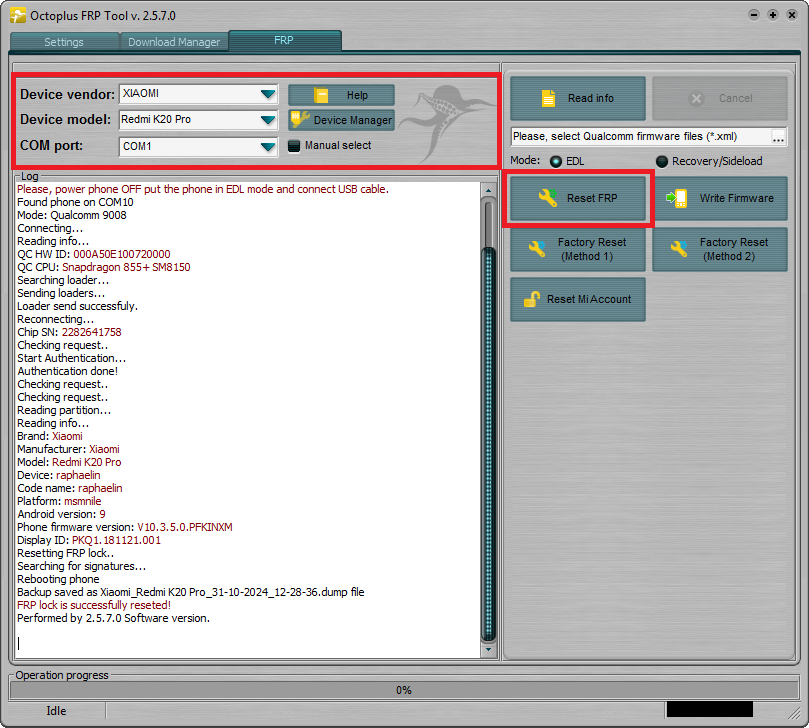Click the wrench icon on Factory Reset Method 1
Viewport: 809px width, 728px height.
pyautogui.click(x=537, y=249)
